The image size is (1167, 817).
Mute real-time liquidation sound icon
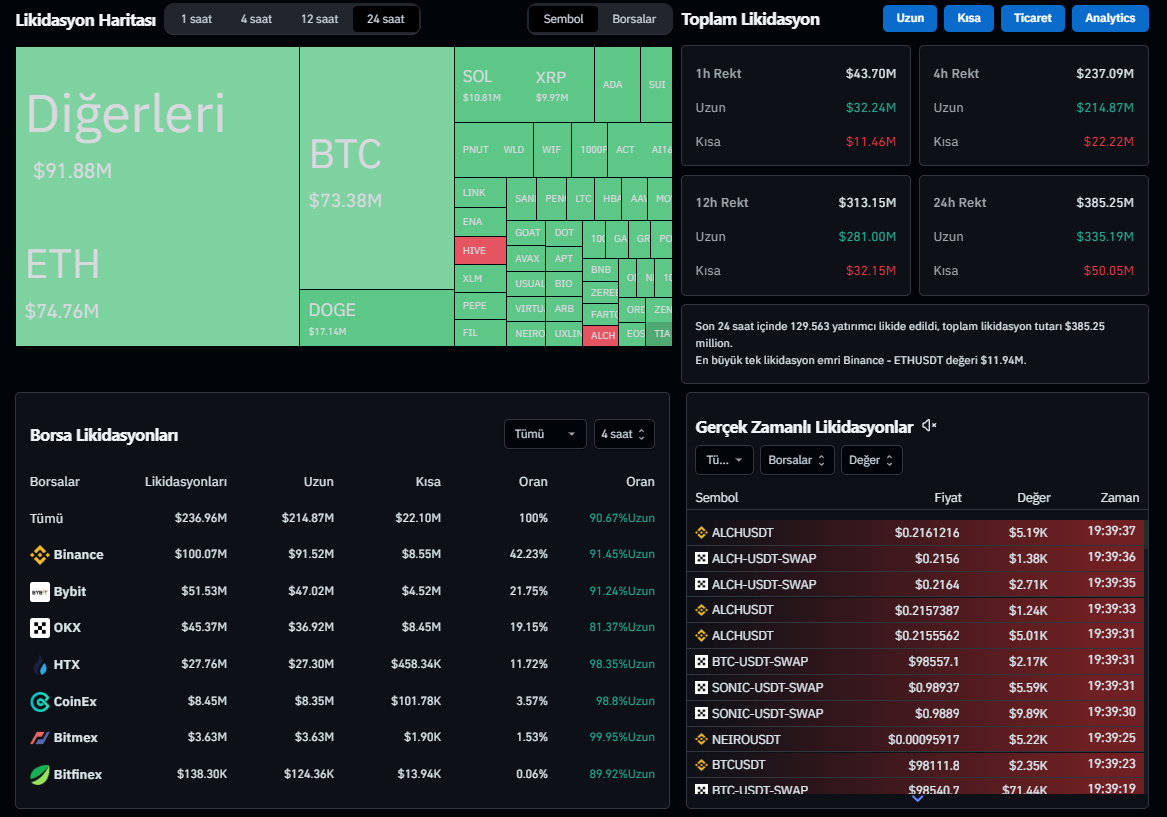(929, 426)
